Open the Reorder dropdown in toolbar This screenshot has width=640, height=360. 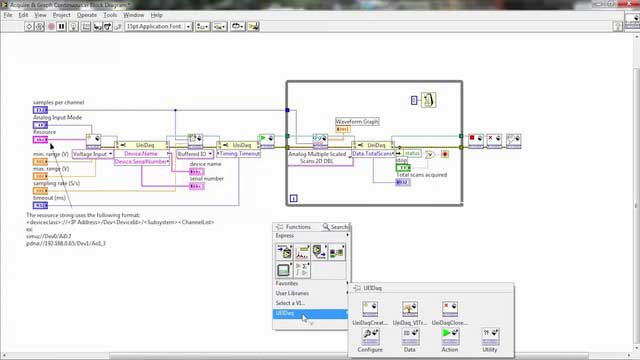(237, 27)
